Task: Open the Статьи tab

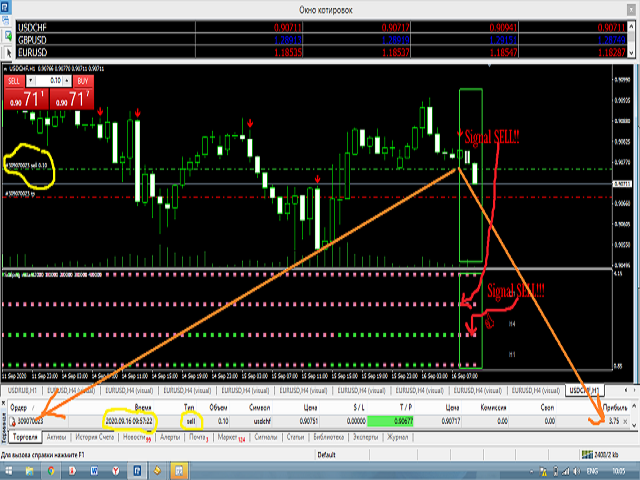Action: pyautogui.click(x=295, y=437)
